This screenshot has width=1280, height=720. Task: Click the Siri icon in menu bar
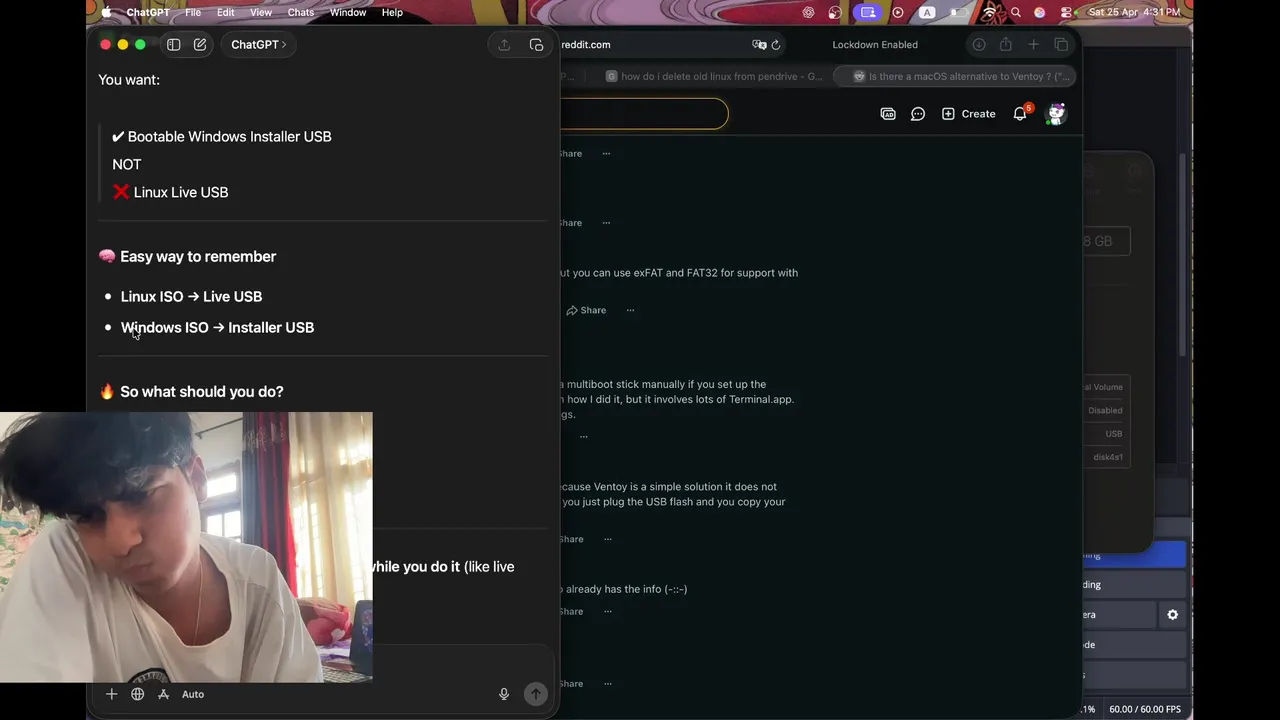point(1040,12)
